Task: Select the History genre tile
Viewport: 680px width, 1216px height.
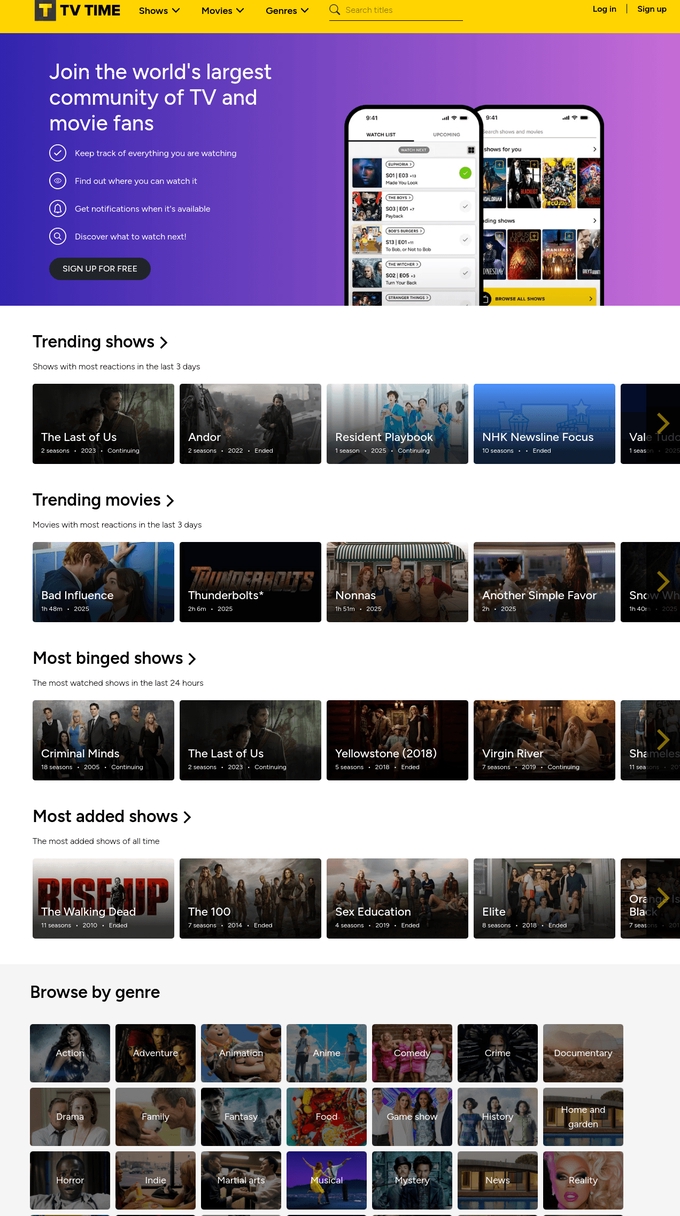Action: [x=497, y=1117]
